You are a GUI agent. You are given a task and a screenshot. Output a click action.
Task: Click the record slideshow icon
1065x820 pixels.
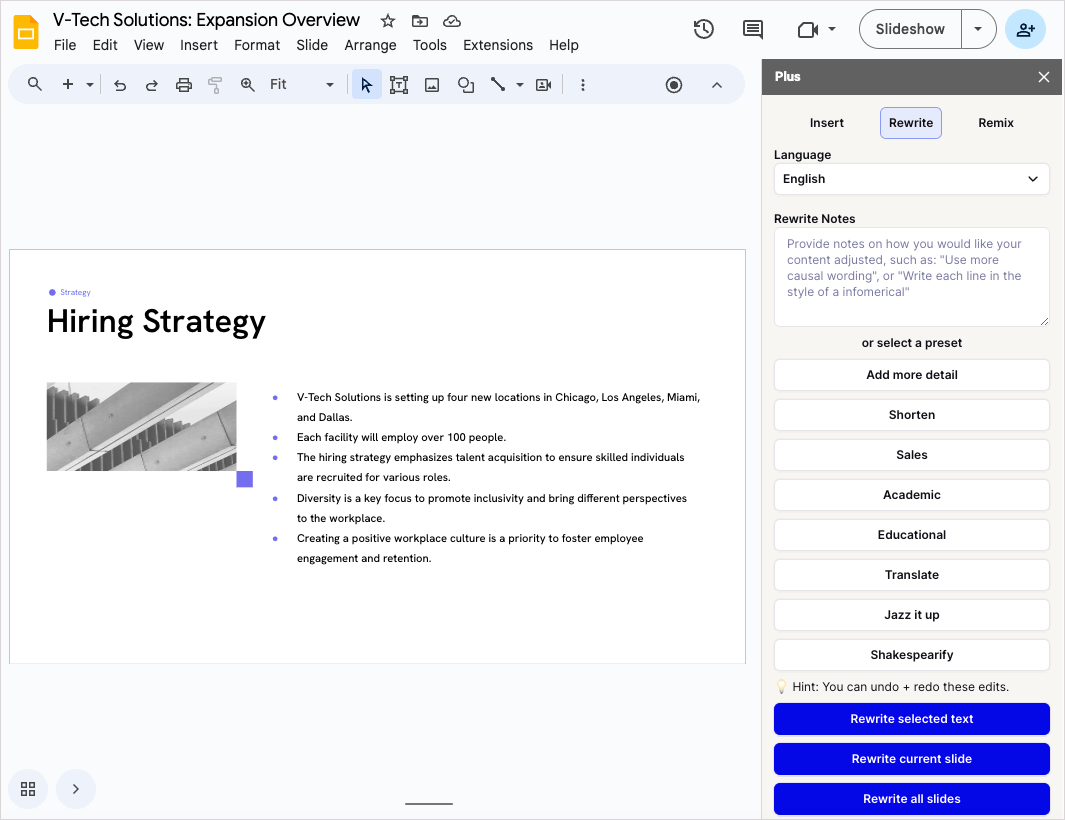(674, 85)
